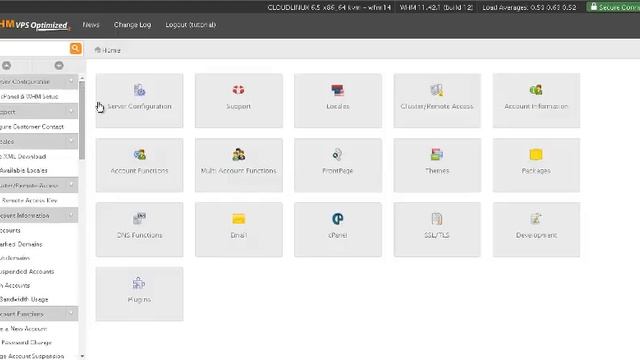Collapse Account Functions sidebar section
Viewport: 640px width, 360px height.
pyautogui.click(x=71, y=314)
